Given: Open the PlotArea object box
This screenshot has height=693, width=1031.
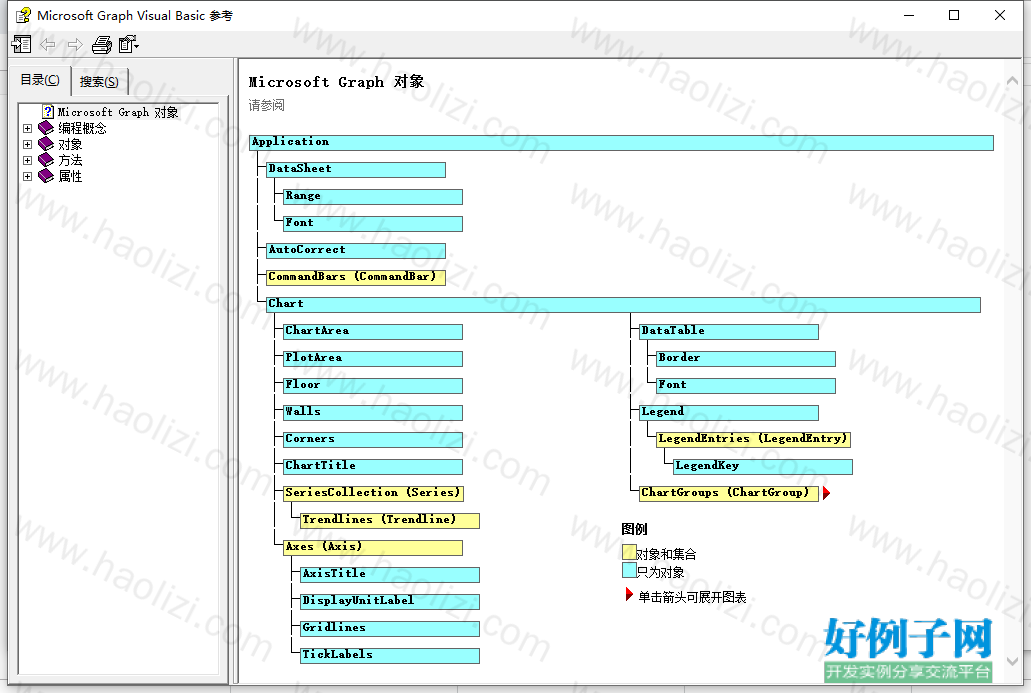Looking at the screenshot, I should click(373, 358).
